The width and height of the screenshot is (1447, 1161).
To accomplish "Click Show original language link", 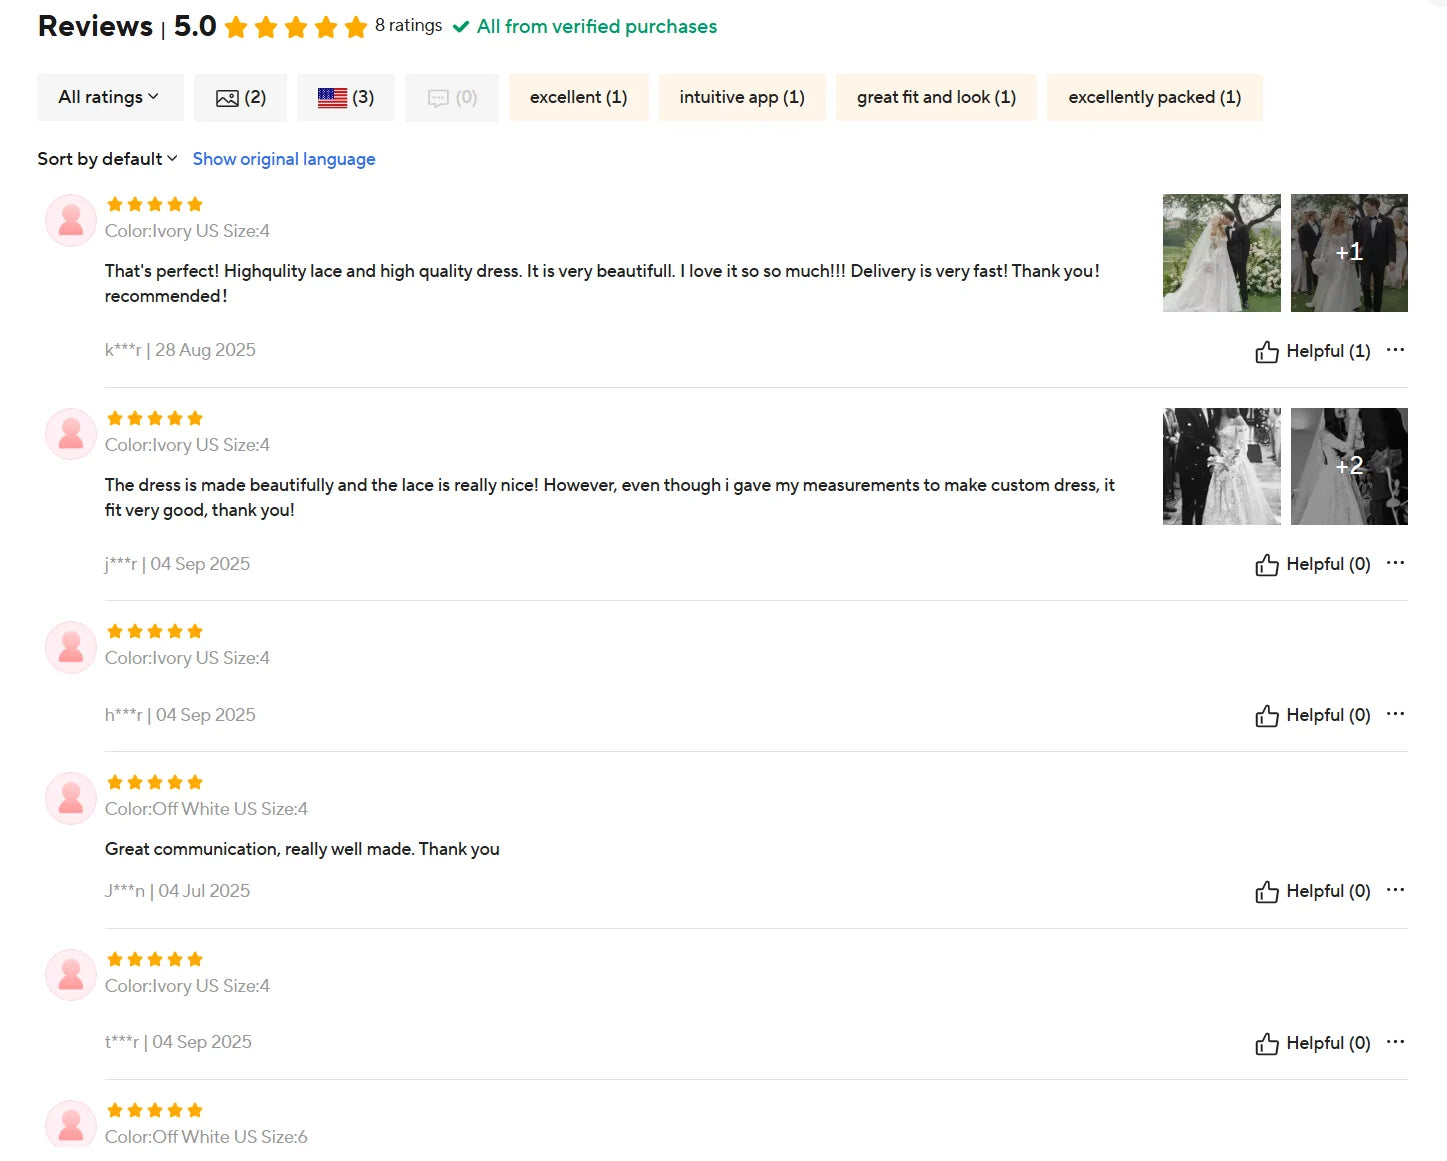I will (x=284, y=159).
